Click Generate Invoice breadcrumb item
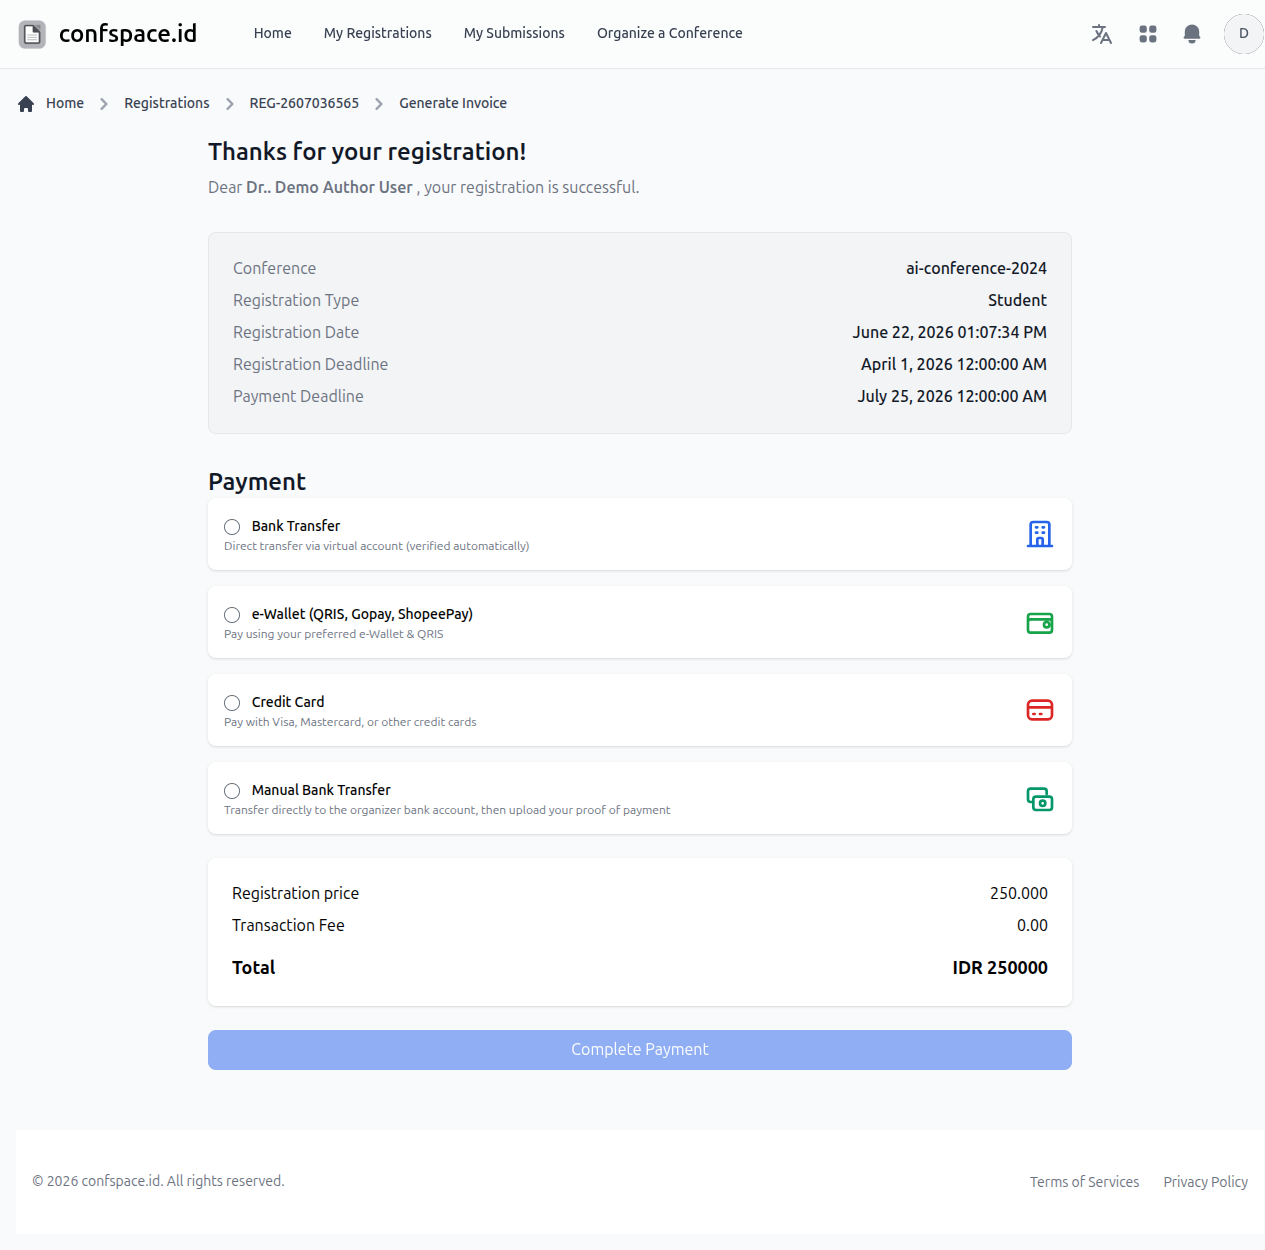1265x1250 pixels. click(x=453, y=103)
